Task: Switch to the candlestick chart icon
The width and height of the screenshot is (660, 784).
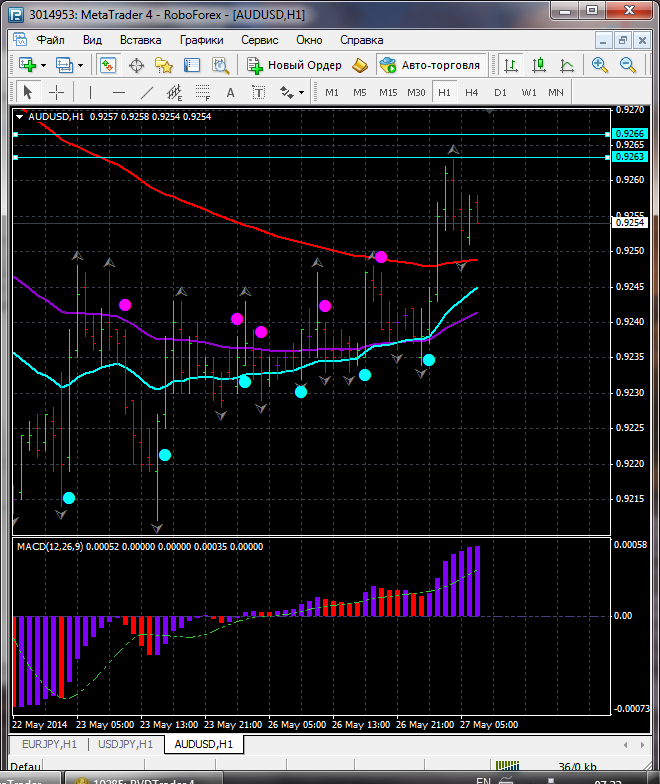Action: (539, 65)
